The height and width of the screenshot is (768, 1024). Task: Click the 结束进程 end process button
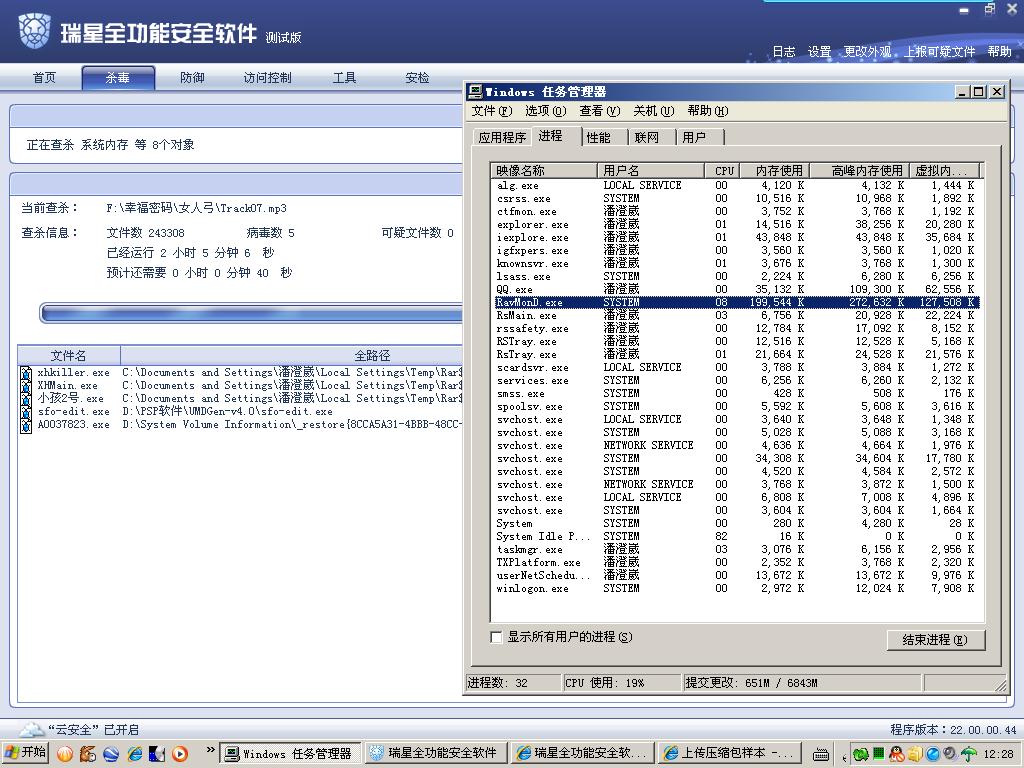click(935, 640)
